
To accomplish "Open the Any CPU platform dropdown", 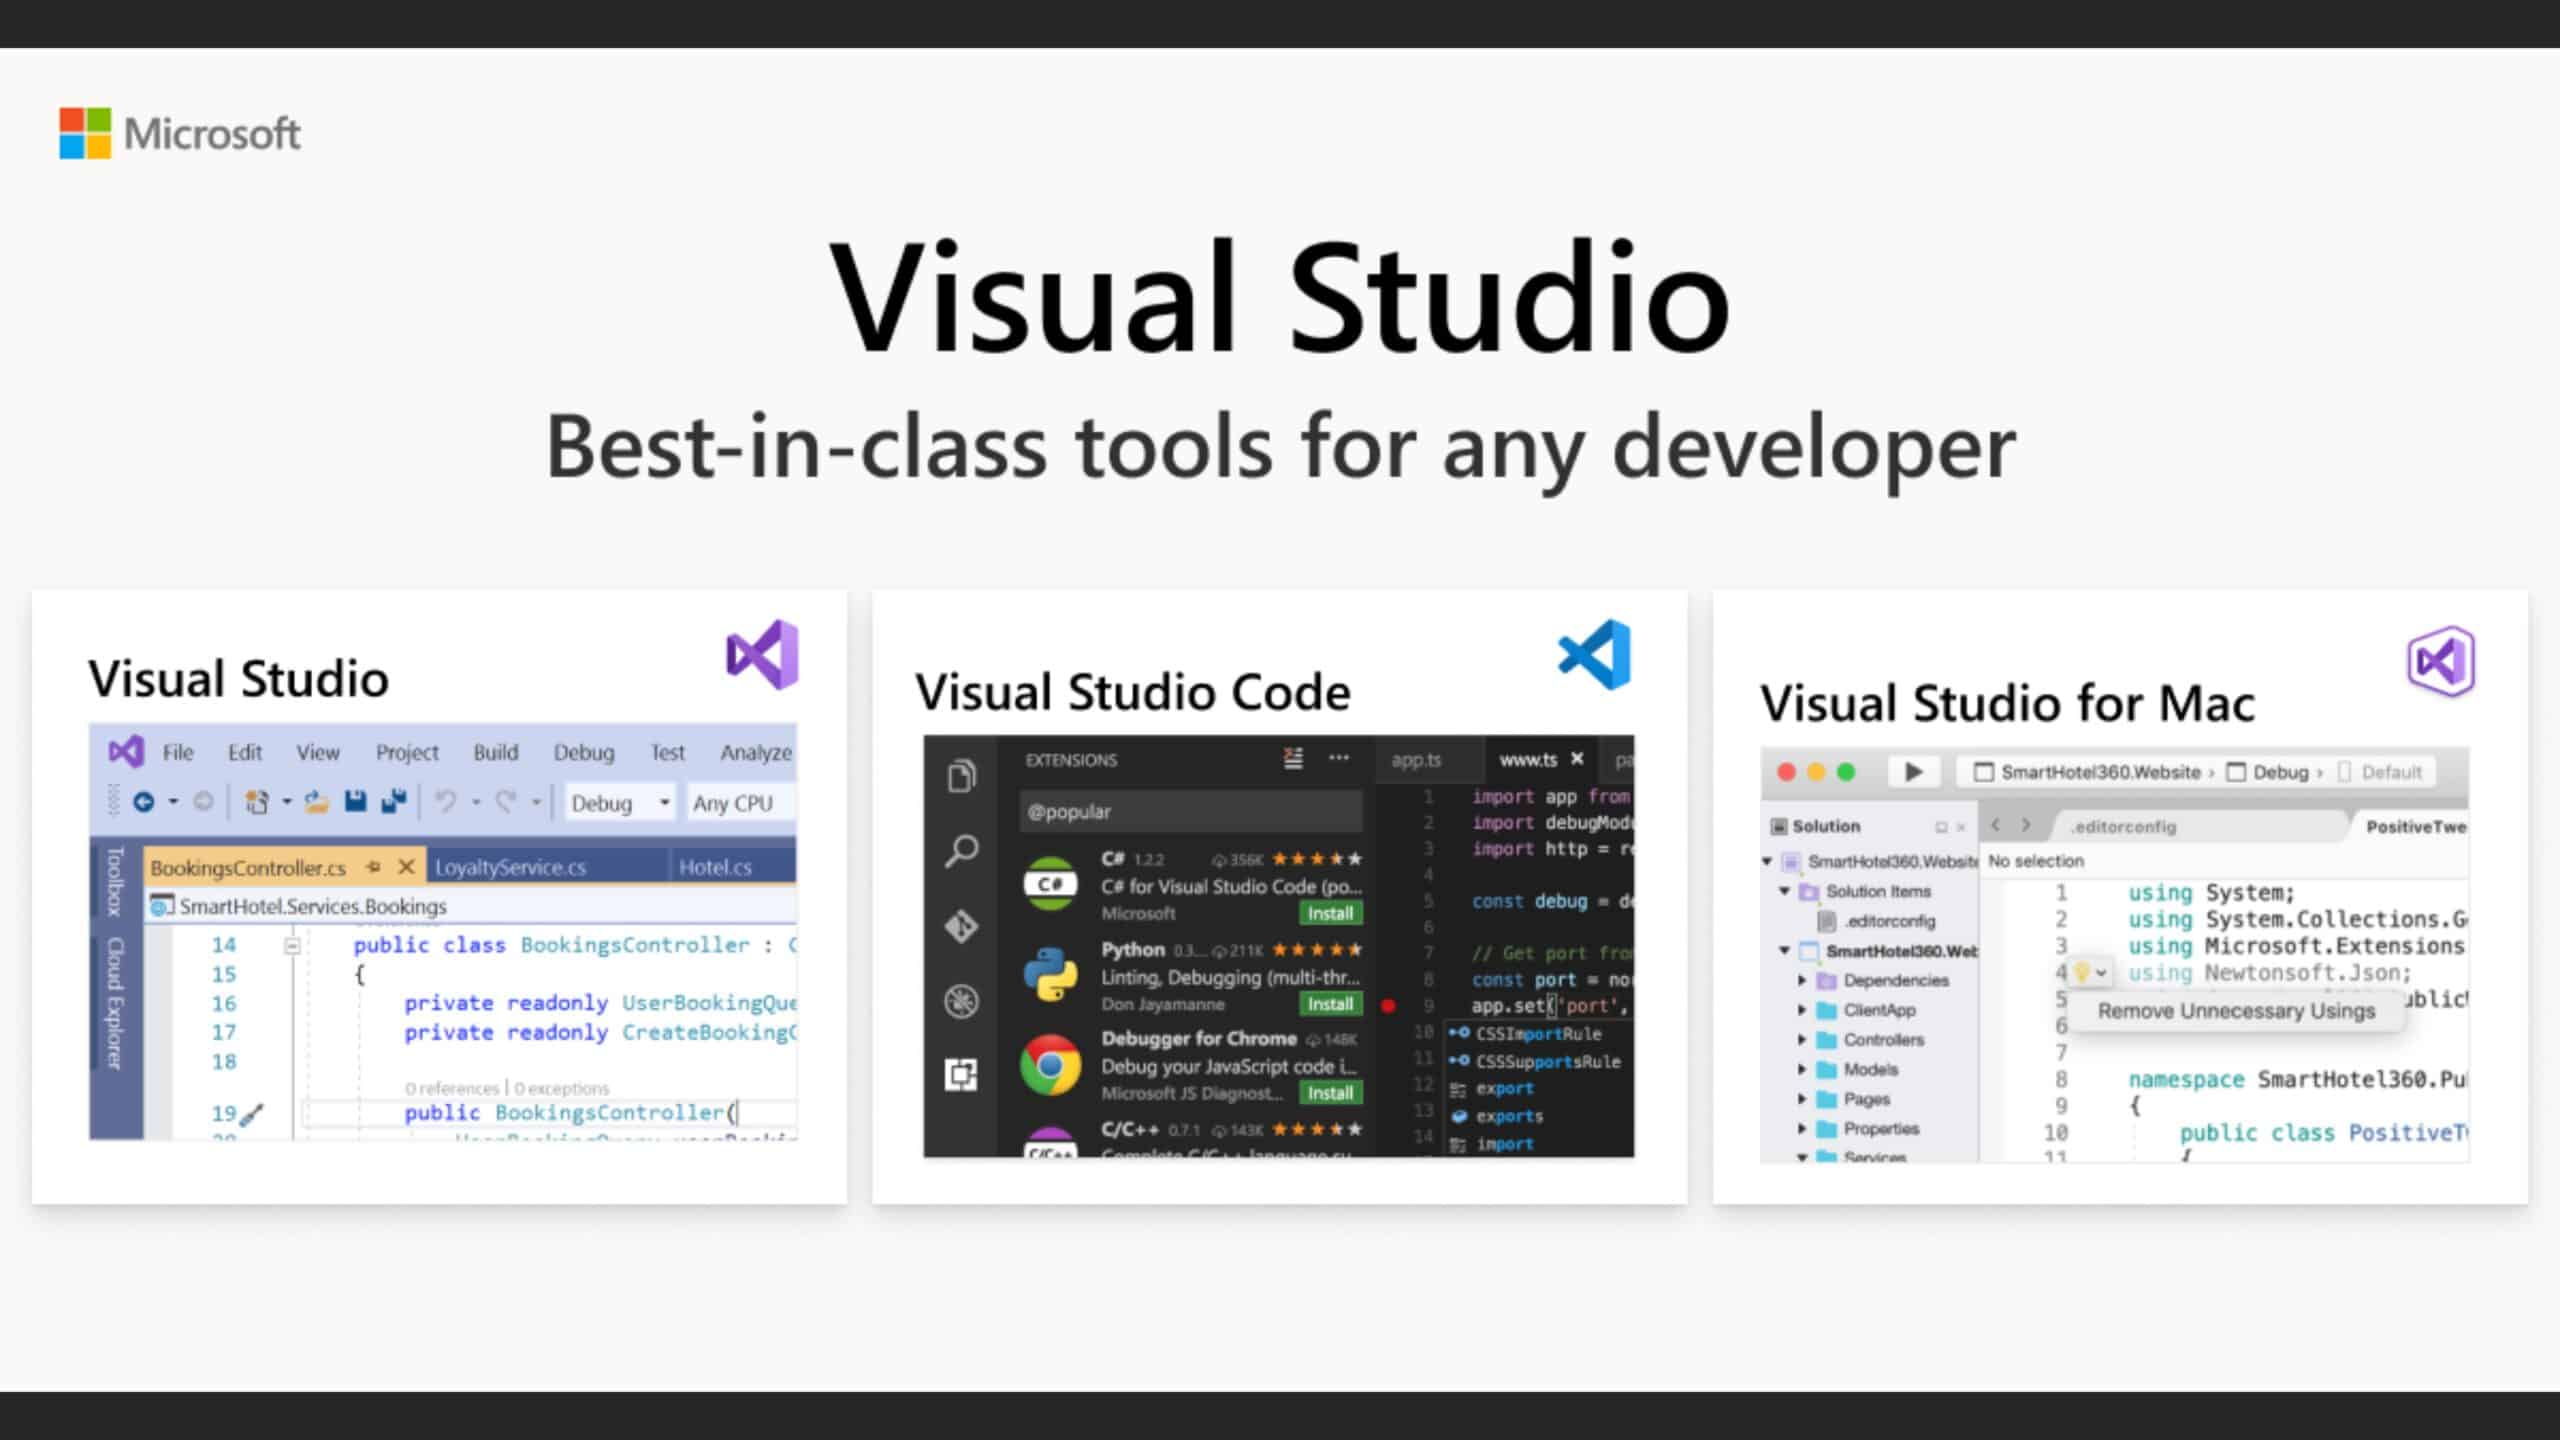I will pyautogui.click(x=740, y=803).
